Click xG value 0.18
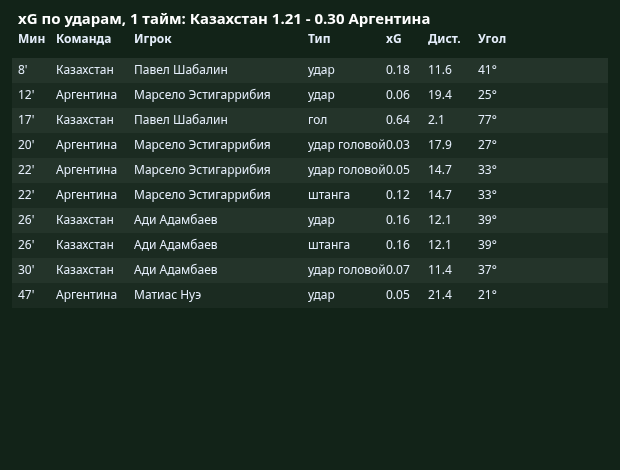 click(x=398, y=70)
